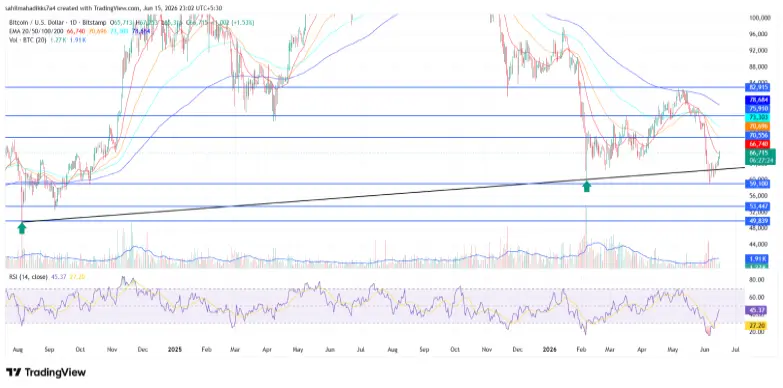The height and width of the screenshot is (388, 783).
Task: Click the 44,000 price axis label
Action: 759,244
